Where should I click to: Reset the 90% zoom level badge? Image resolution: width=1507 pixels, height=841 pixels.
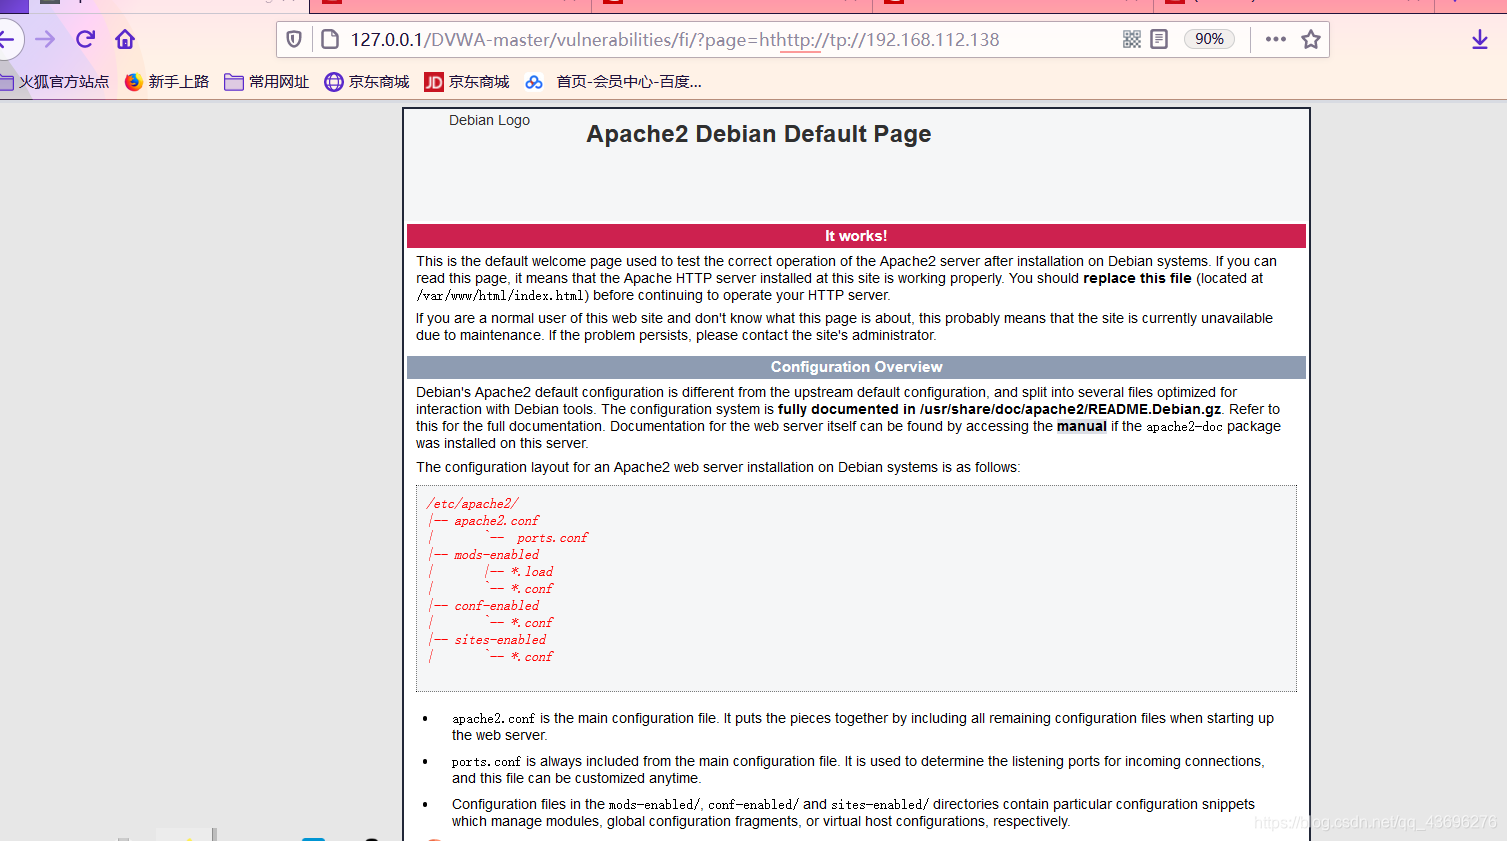tap(1209, 39)
